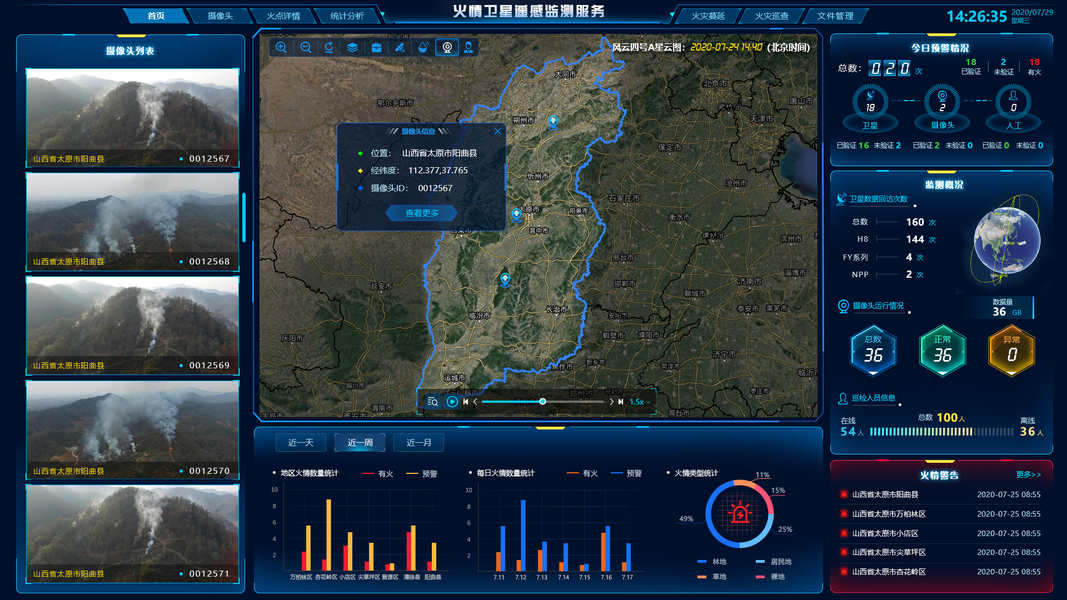Skip to the first timeline frame
This screenshot has width=1067, height=600.
(x=465, y=401)
